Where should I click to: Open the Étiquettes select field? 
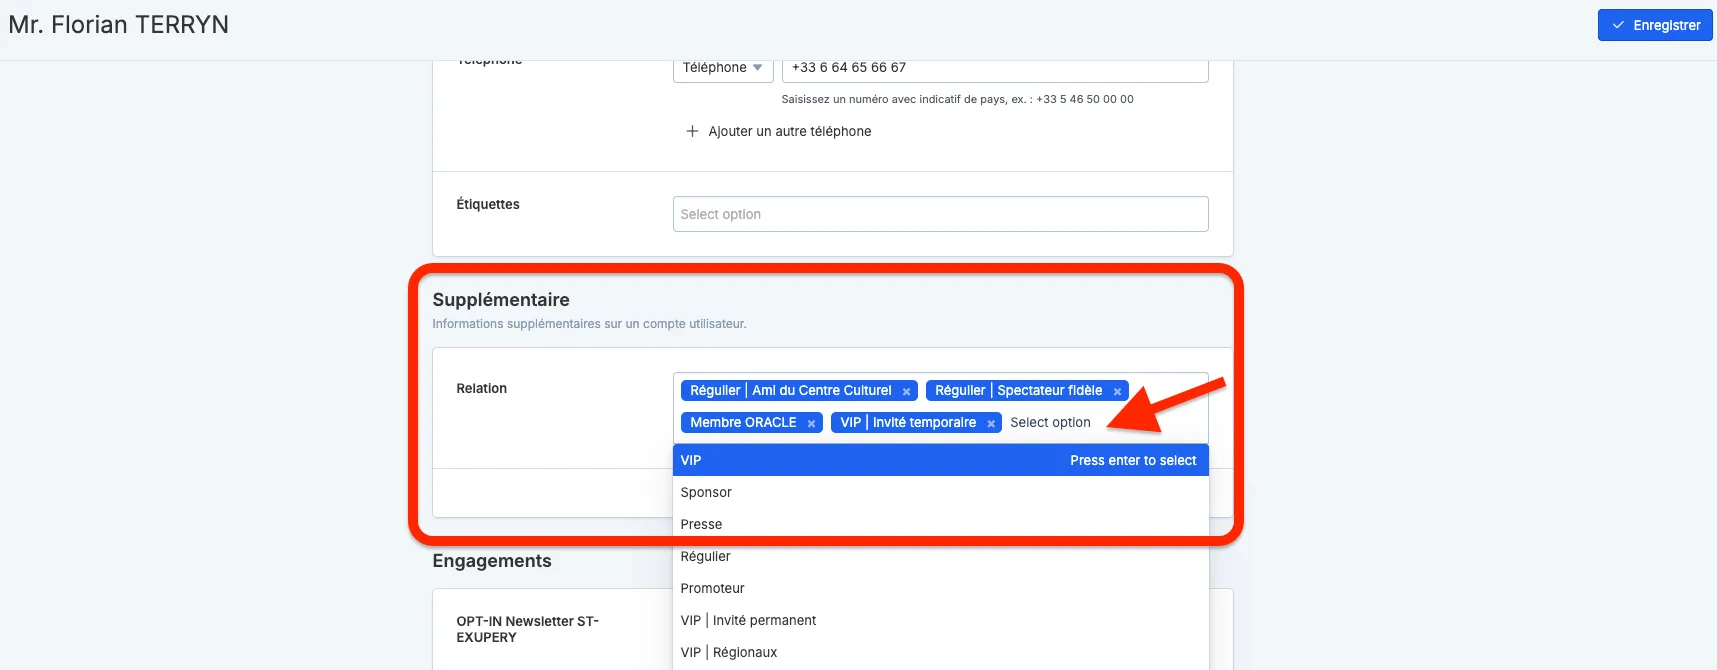(940, 214)
